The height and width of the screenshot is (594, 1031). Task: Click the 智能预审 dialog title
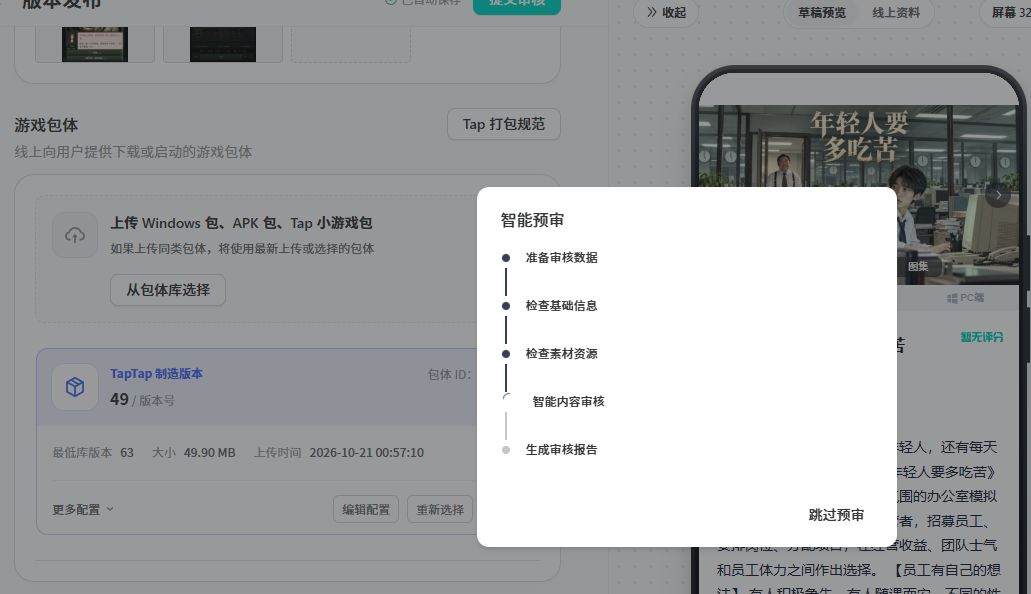(532, 220)
